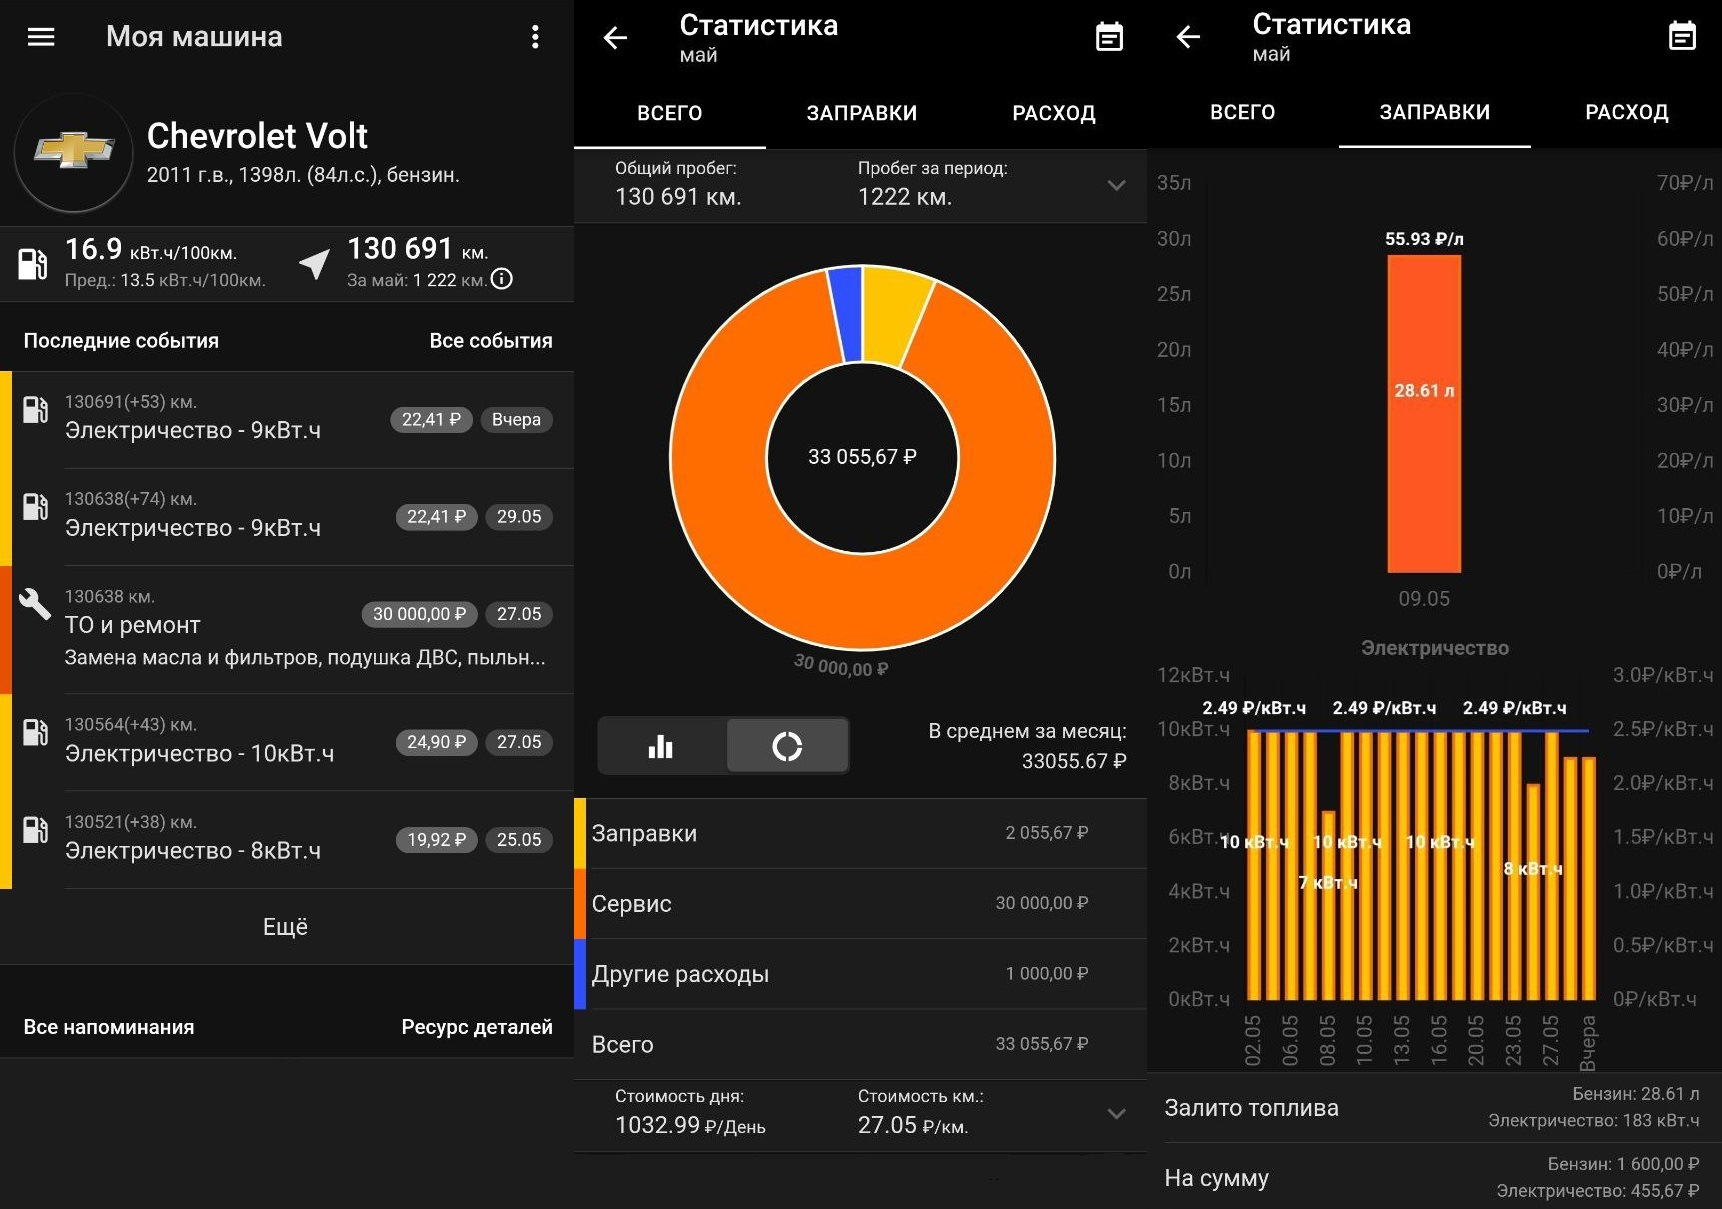Tap the На сумму summary row
Viewport: 1722px width, 1209px height.
[x=1434, y=1177]
